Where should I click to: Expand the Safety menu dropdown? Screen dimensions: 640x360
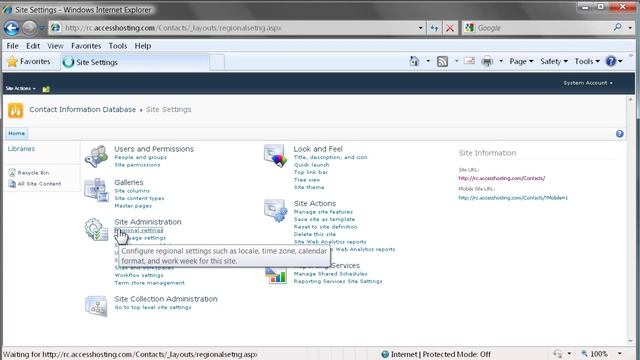point(554,61)
